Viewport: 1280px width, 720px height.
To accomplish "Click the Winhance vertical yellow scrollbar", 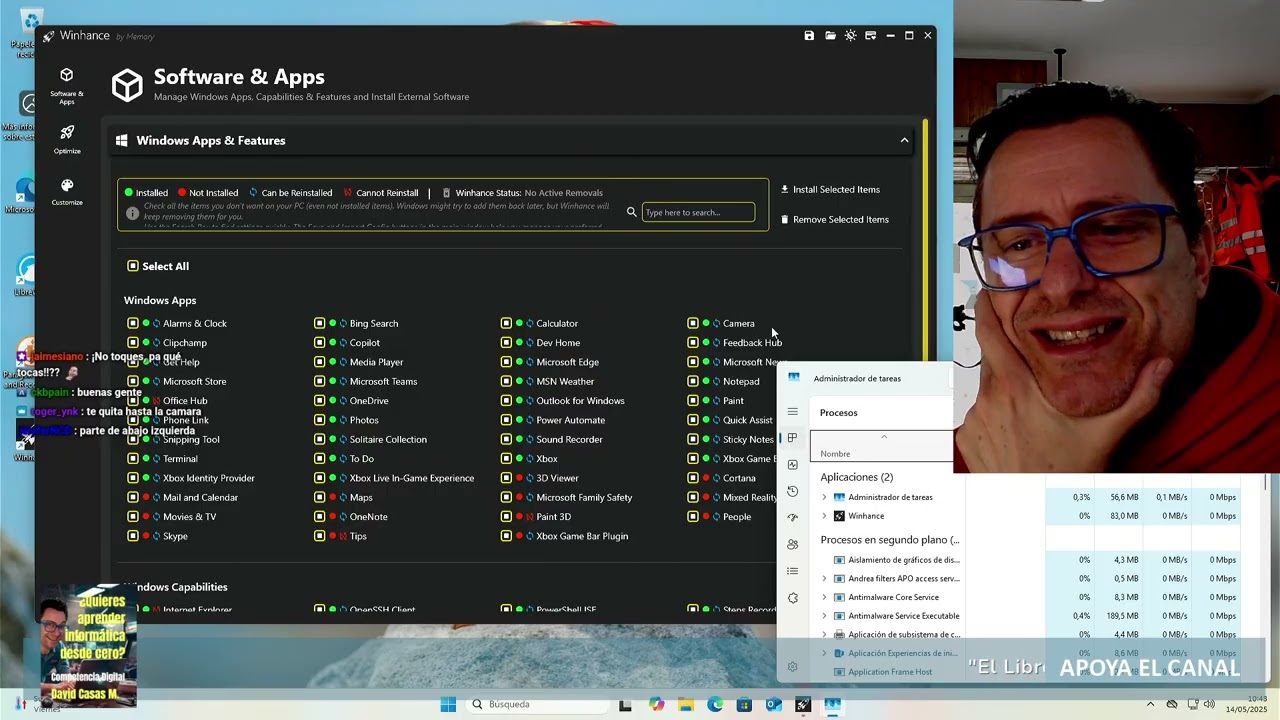I will coord(926,240).
